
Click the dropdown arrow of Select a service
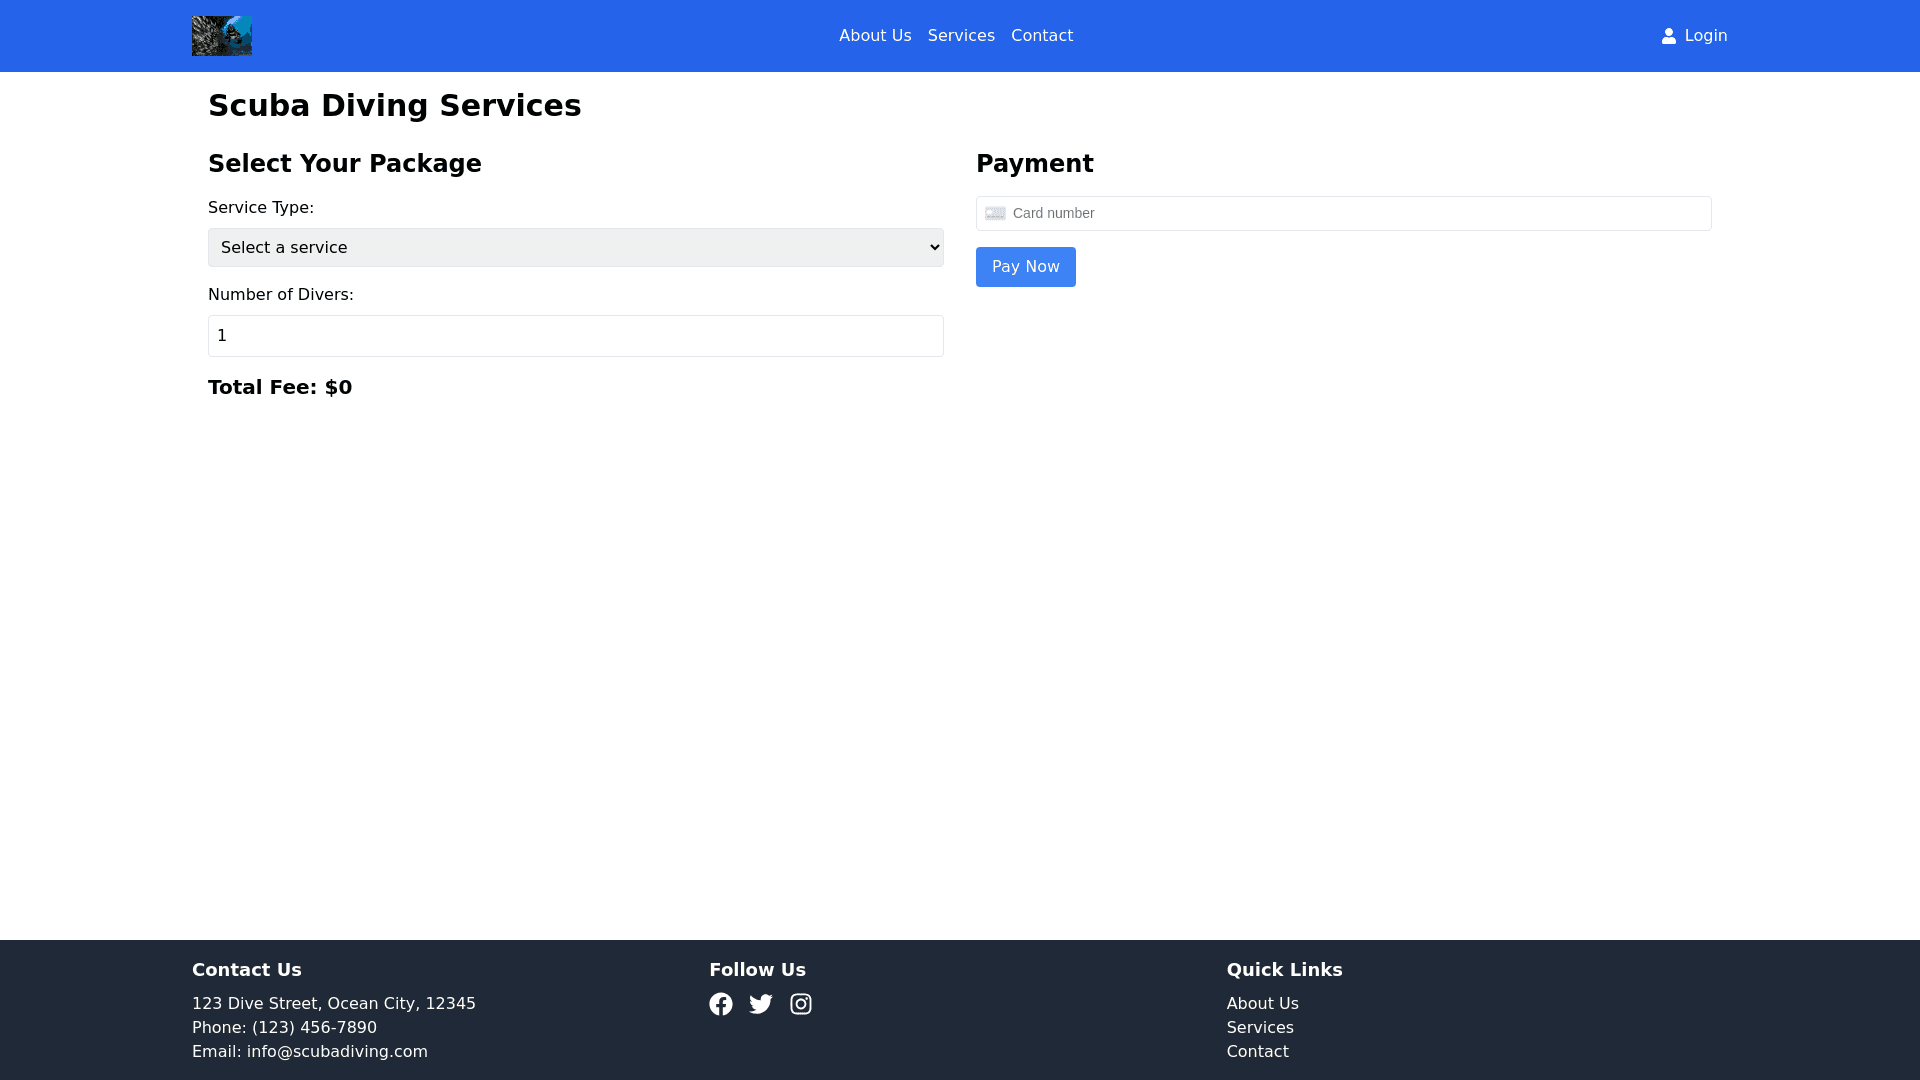(934, 247)
